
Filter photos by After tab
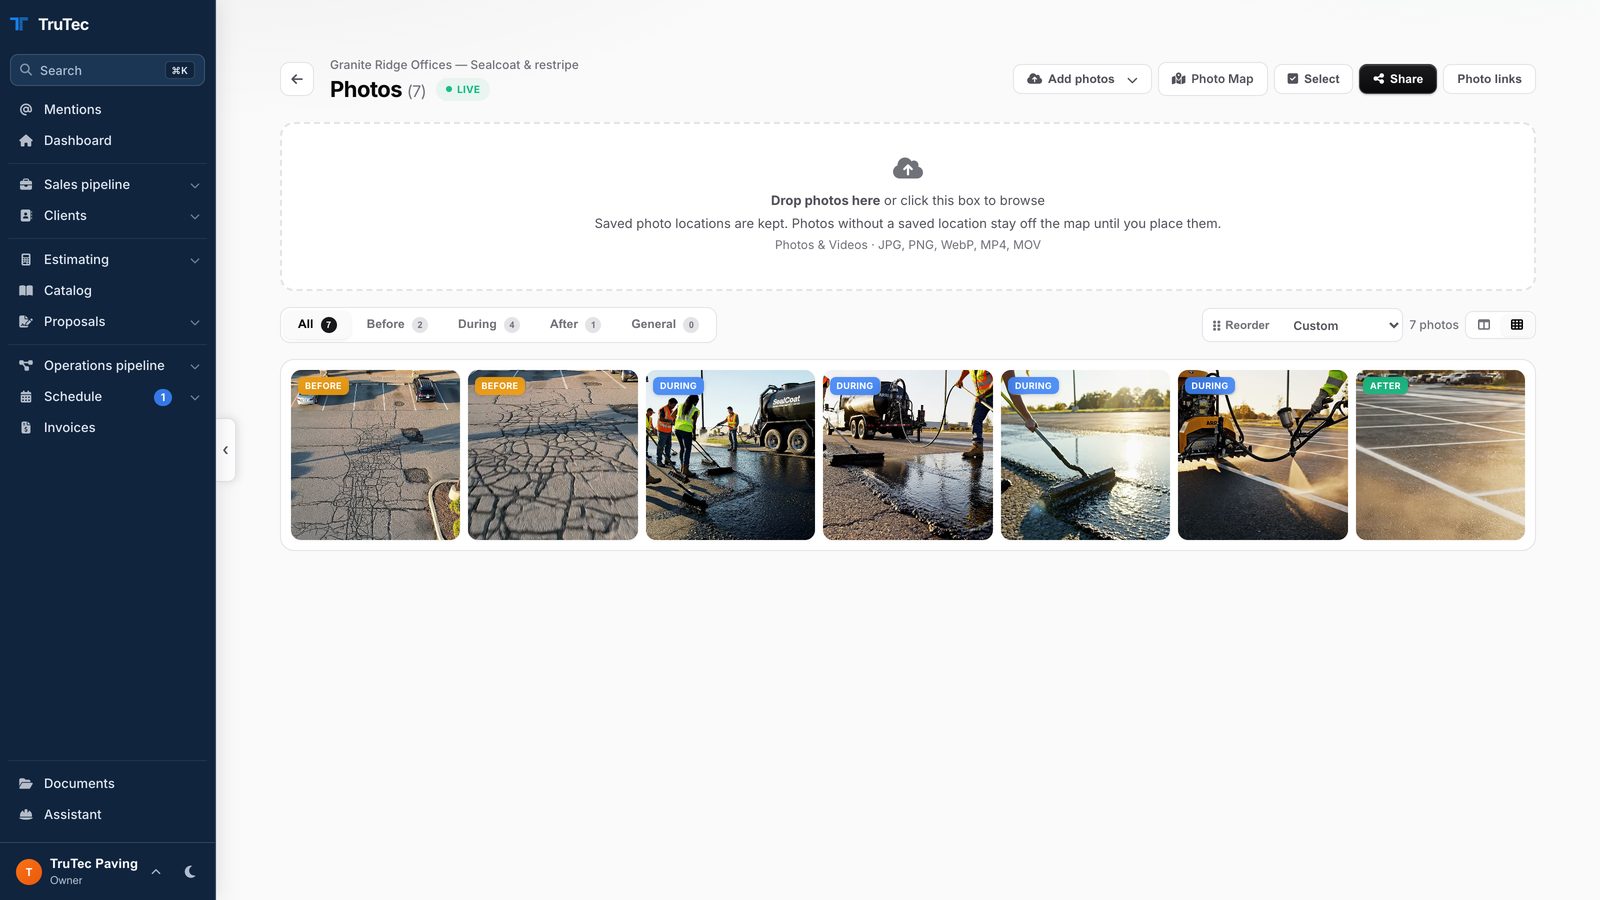pyautogui.click(x=575, y=324)
